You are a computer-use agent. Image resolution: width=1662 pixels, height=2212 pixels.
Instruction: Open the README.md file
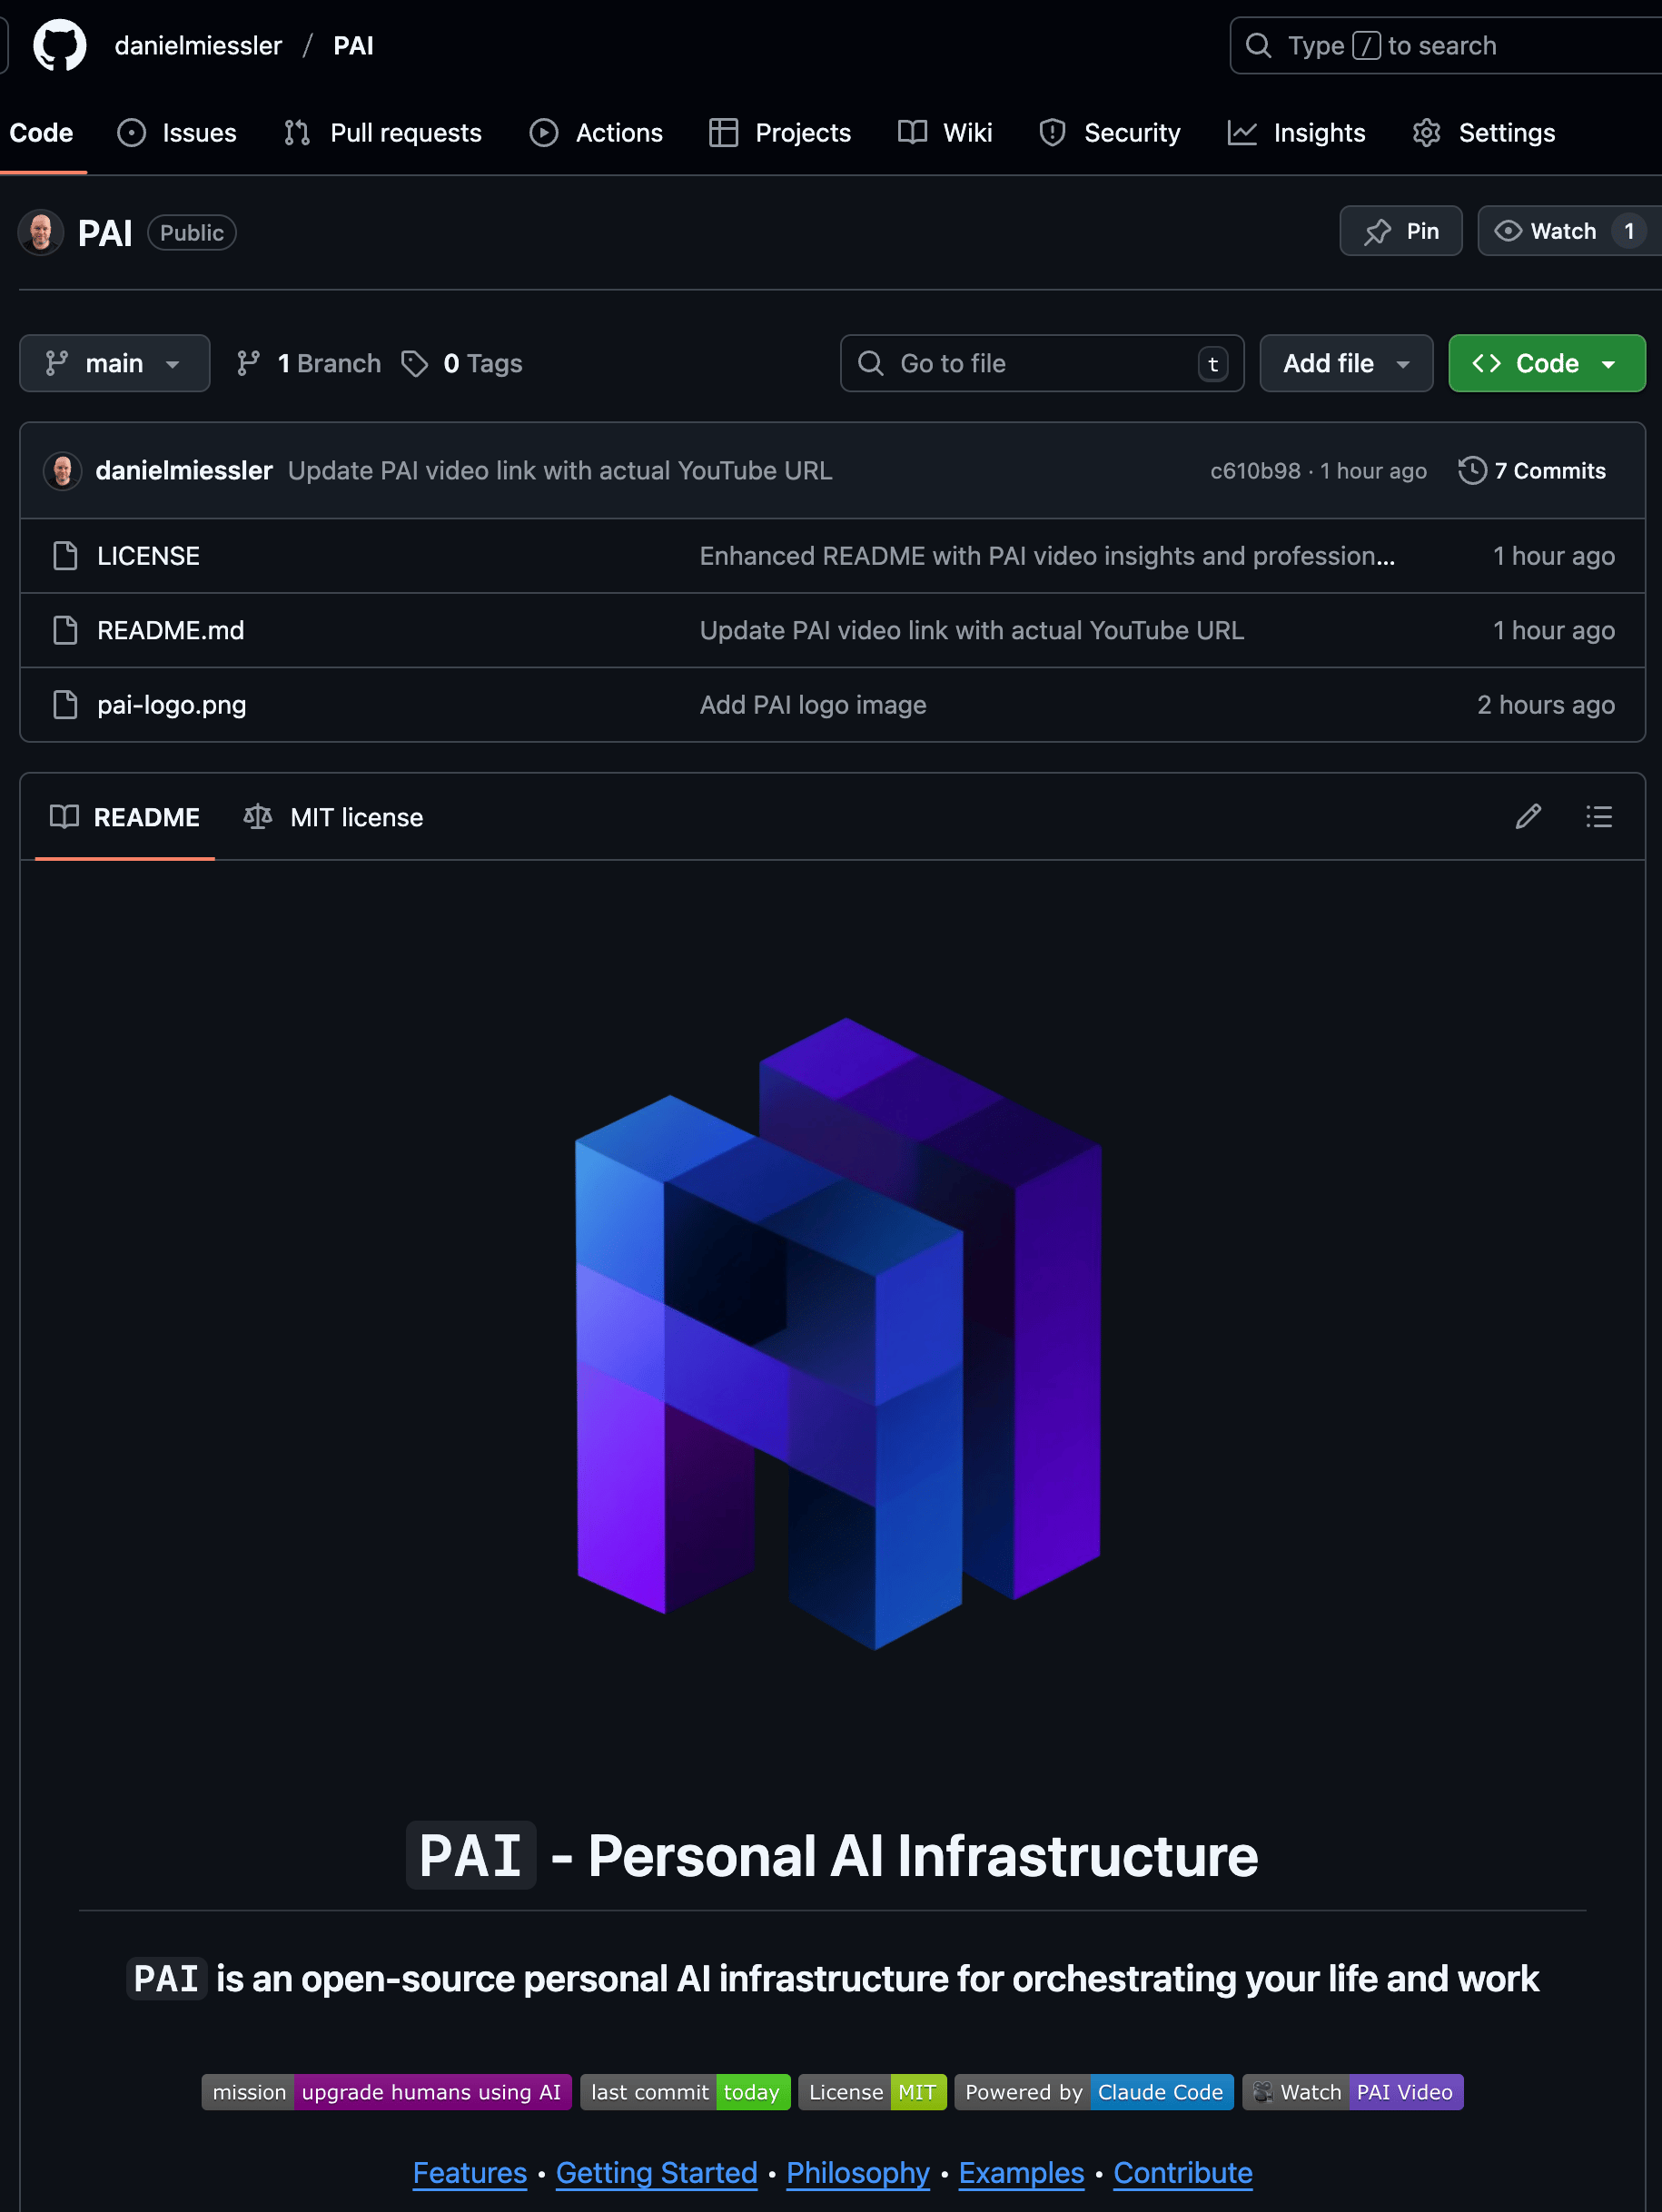click(x=170, y=630)
